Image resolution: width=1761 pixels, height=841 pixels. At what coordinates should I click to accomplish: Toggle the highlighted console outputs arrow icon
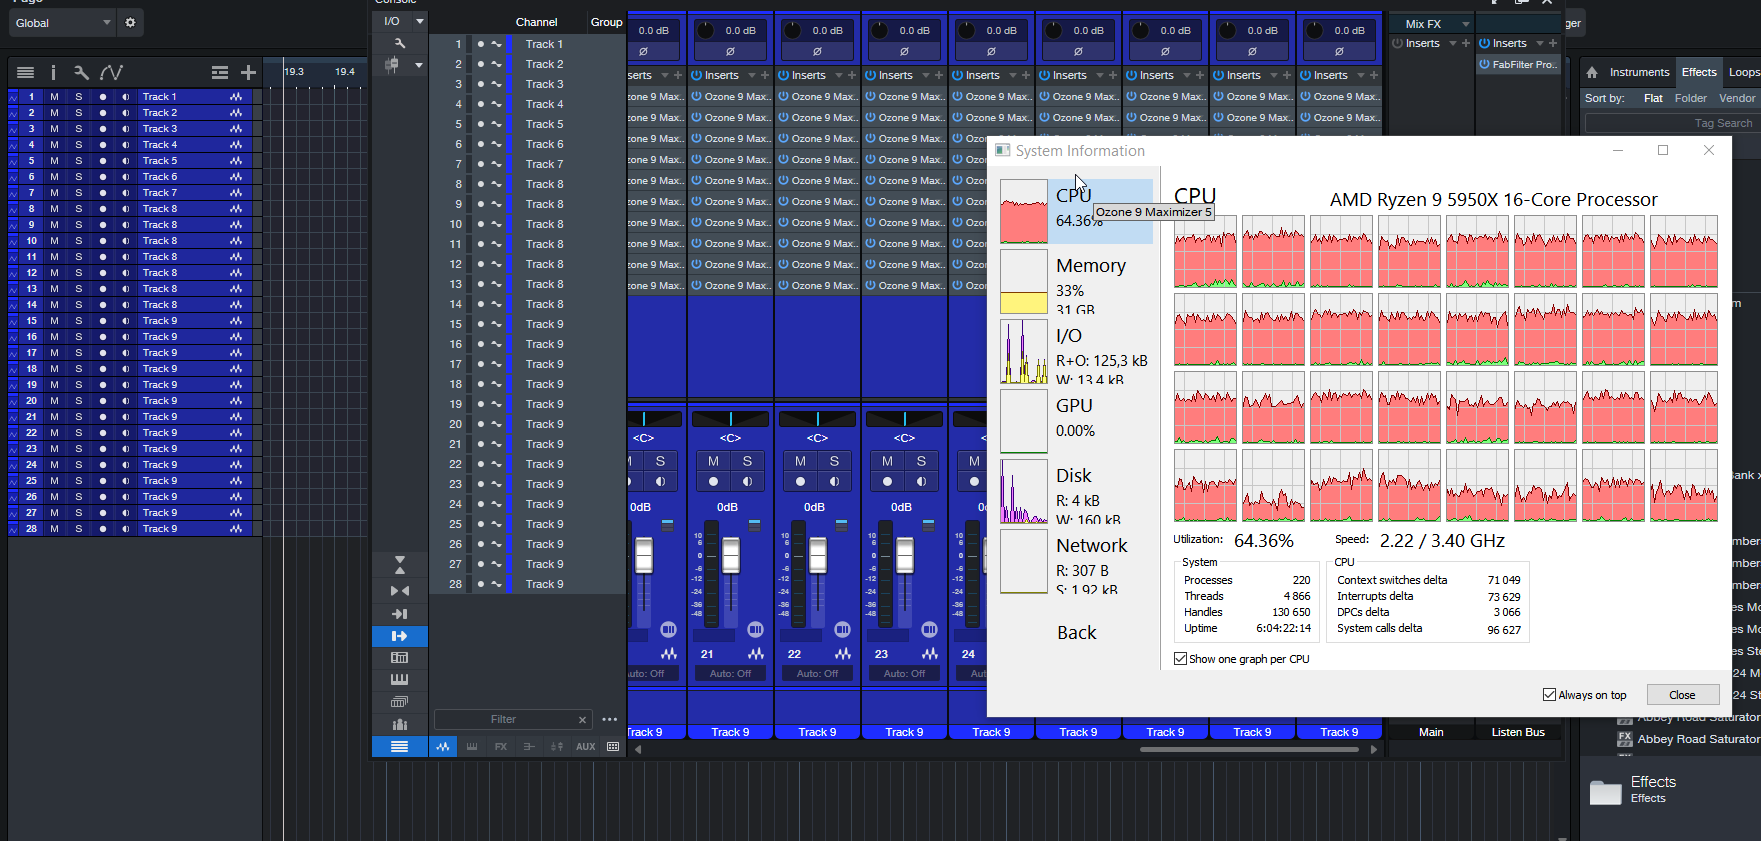pyautogui.click(x=399, y=636)
